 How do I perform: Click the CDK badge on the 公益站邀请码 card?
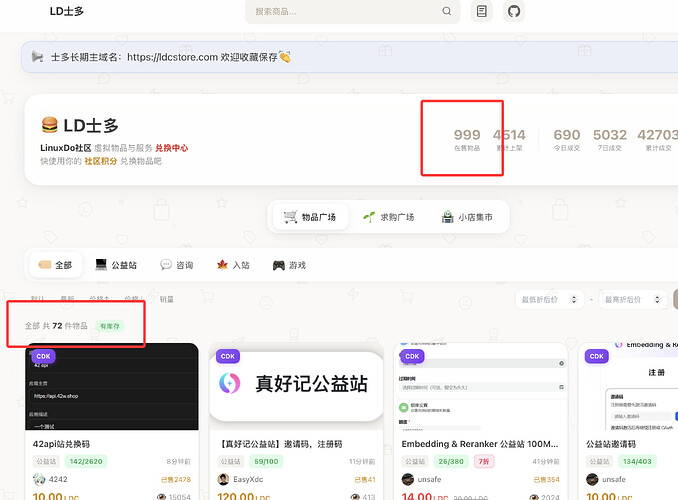[597, 356]
